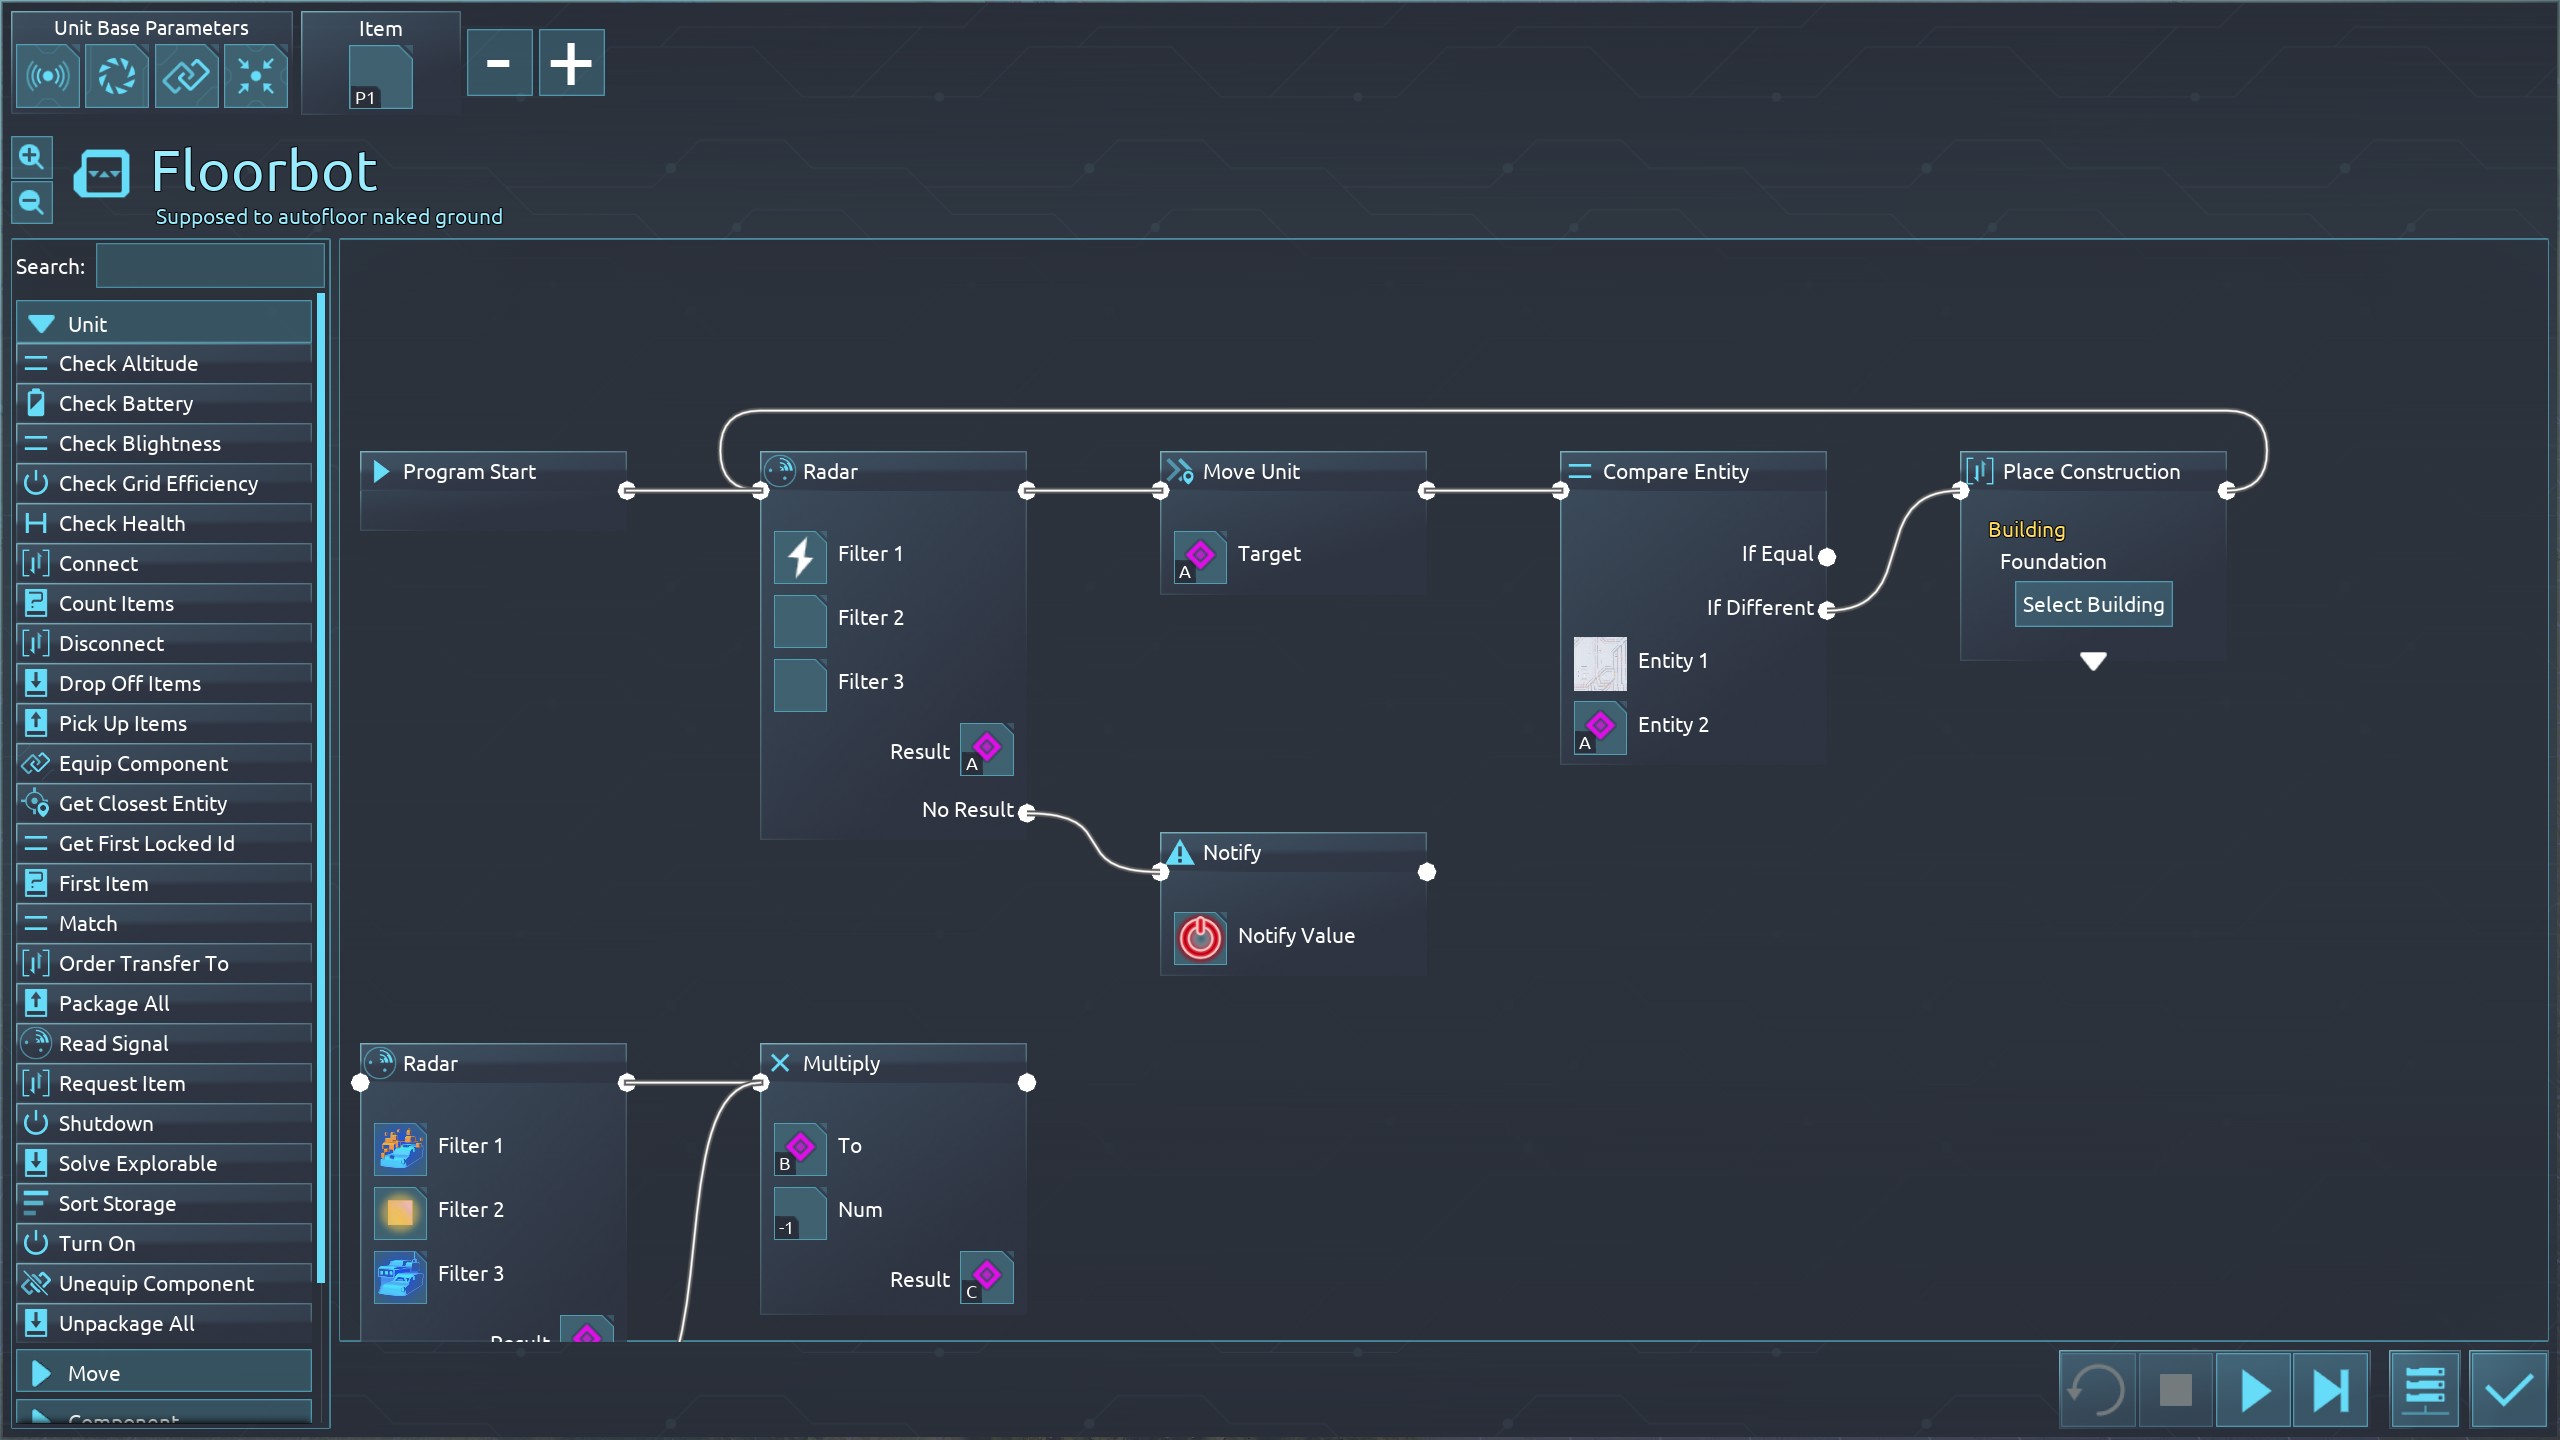2560x1440 pixels.
Task: Click the P1 item parameter slot
Action: (x=380, y=78)
